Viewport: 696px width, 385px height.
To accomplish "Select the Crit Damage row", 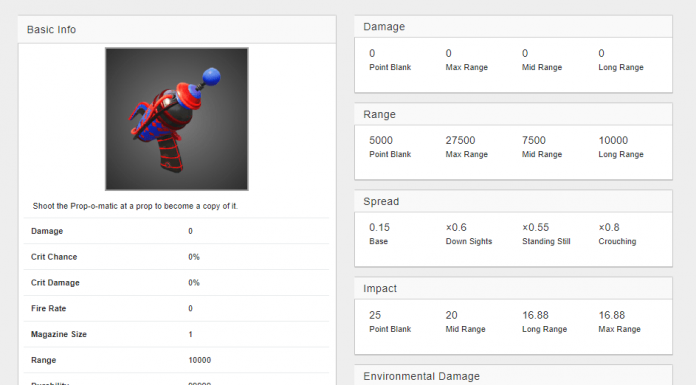I will [176, 282].
